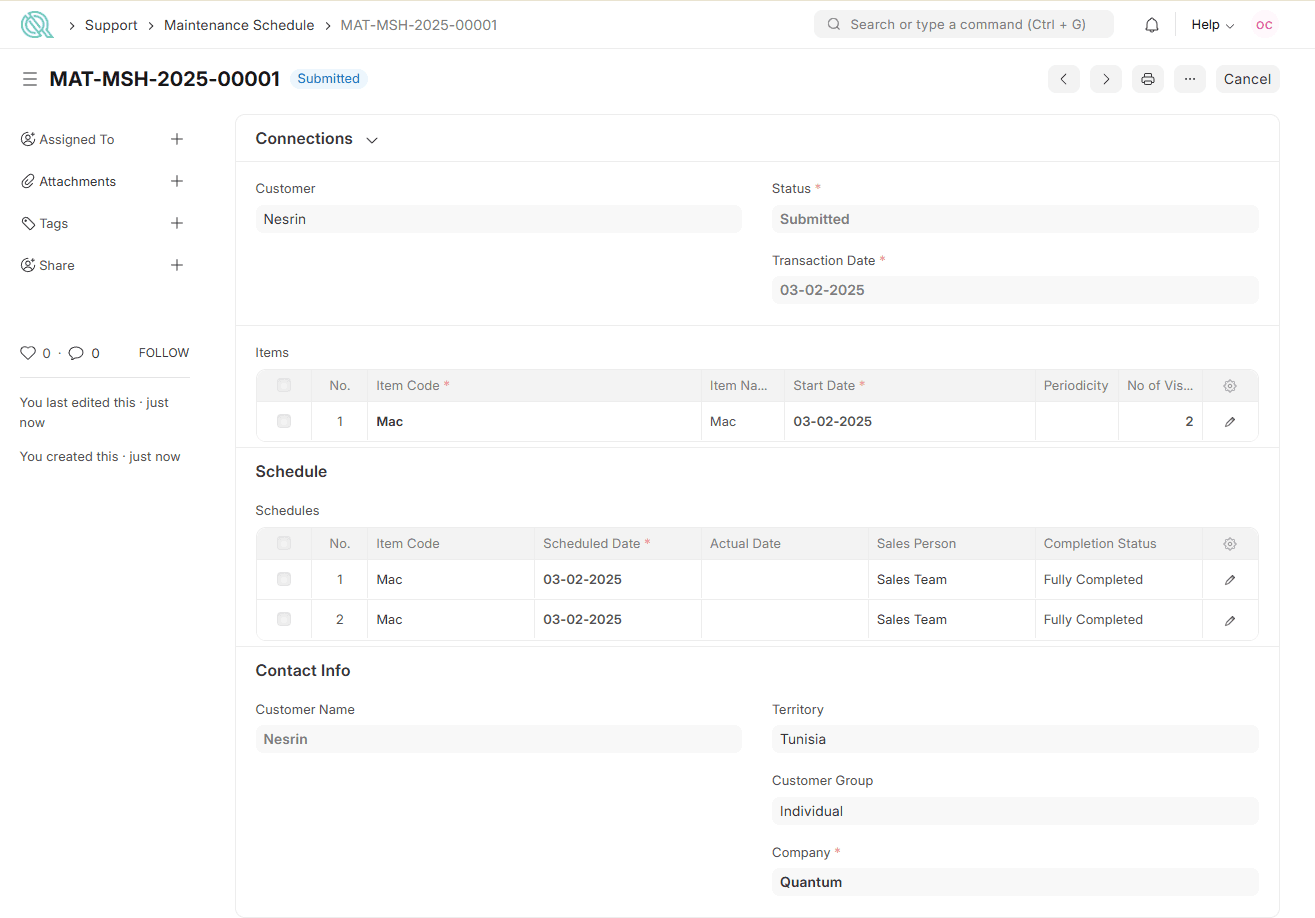Add an attachment with plus icon

click(177, 181)
